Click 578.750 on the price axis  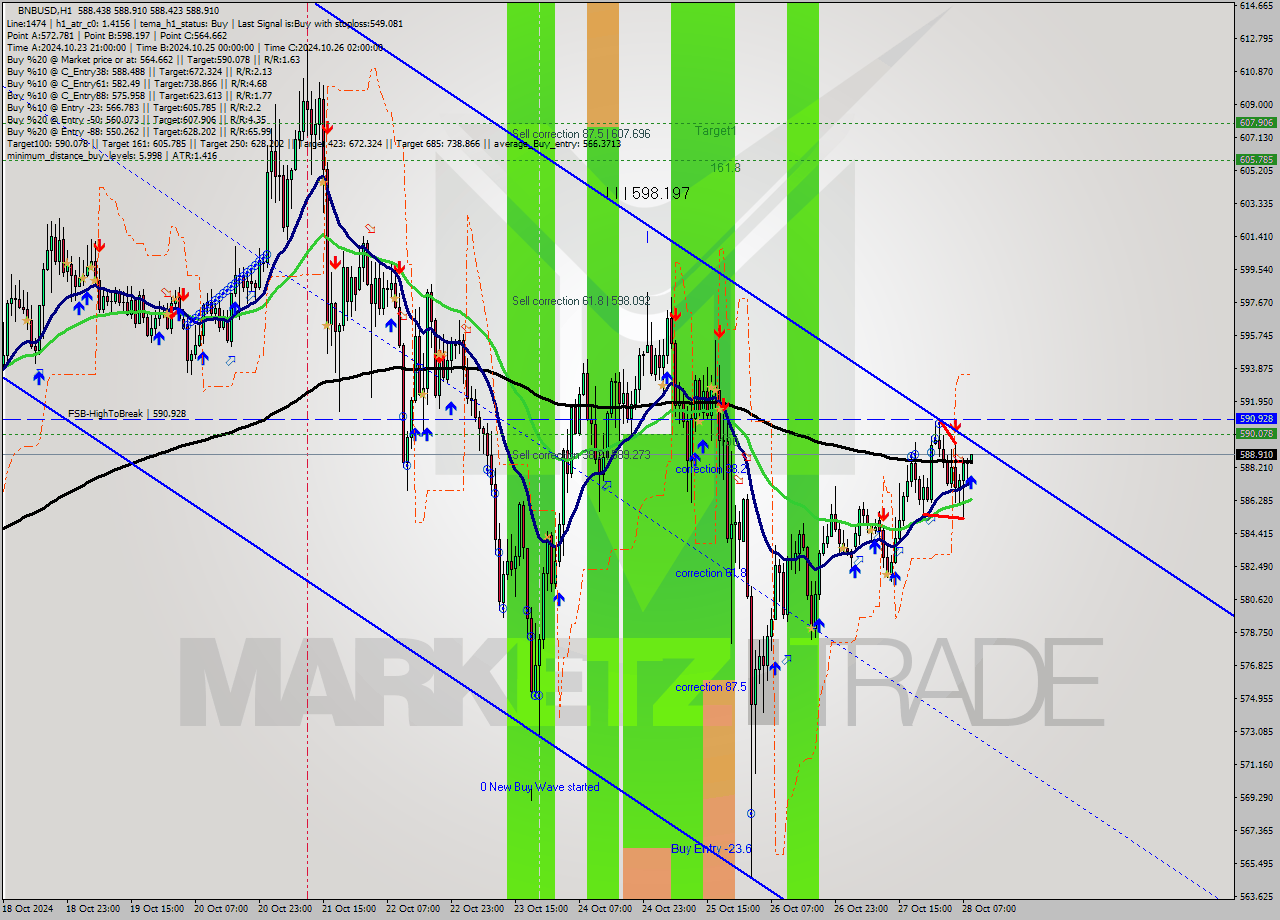tap(1256, 633)
